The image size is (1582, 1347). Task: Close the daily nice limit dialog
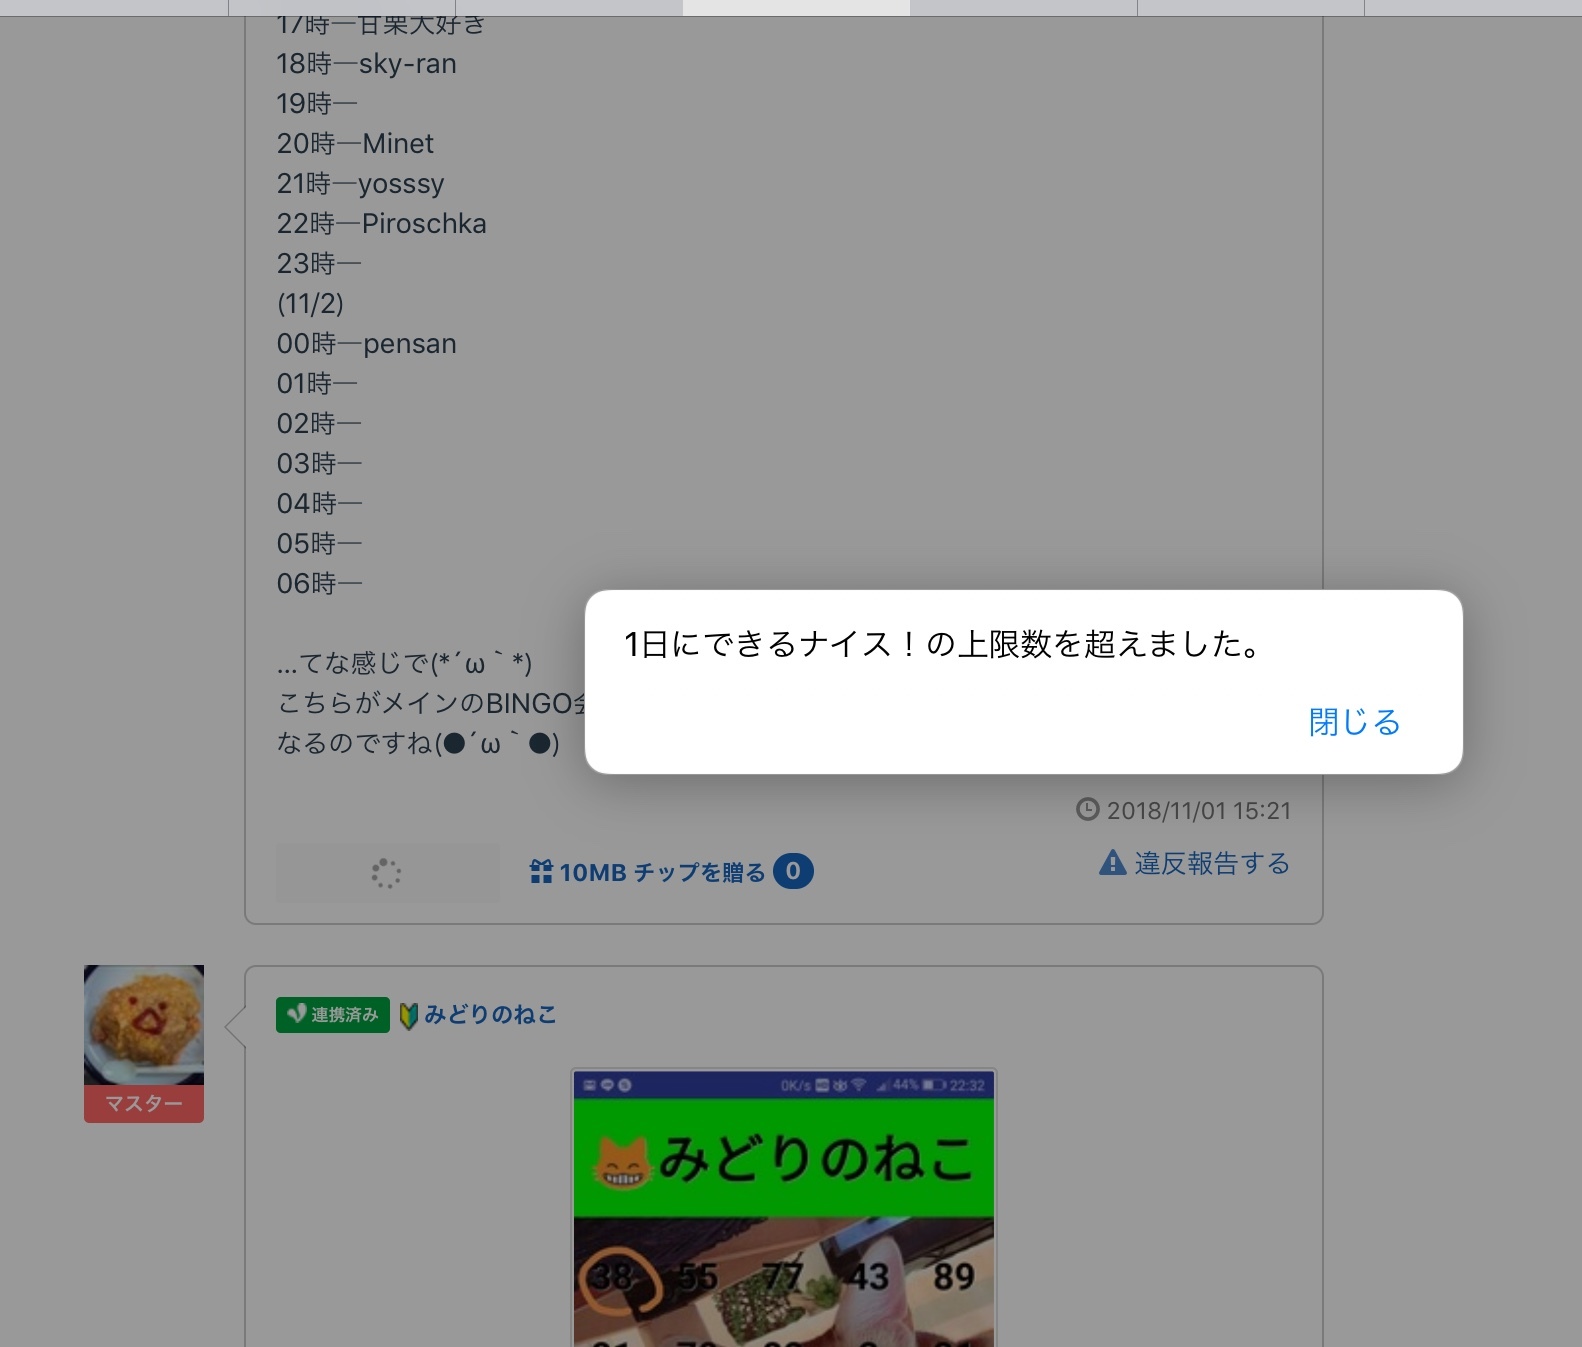coord(1354,721)
